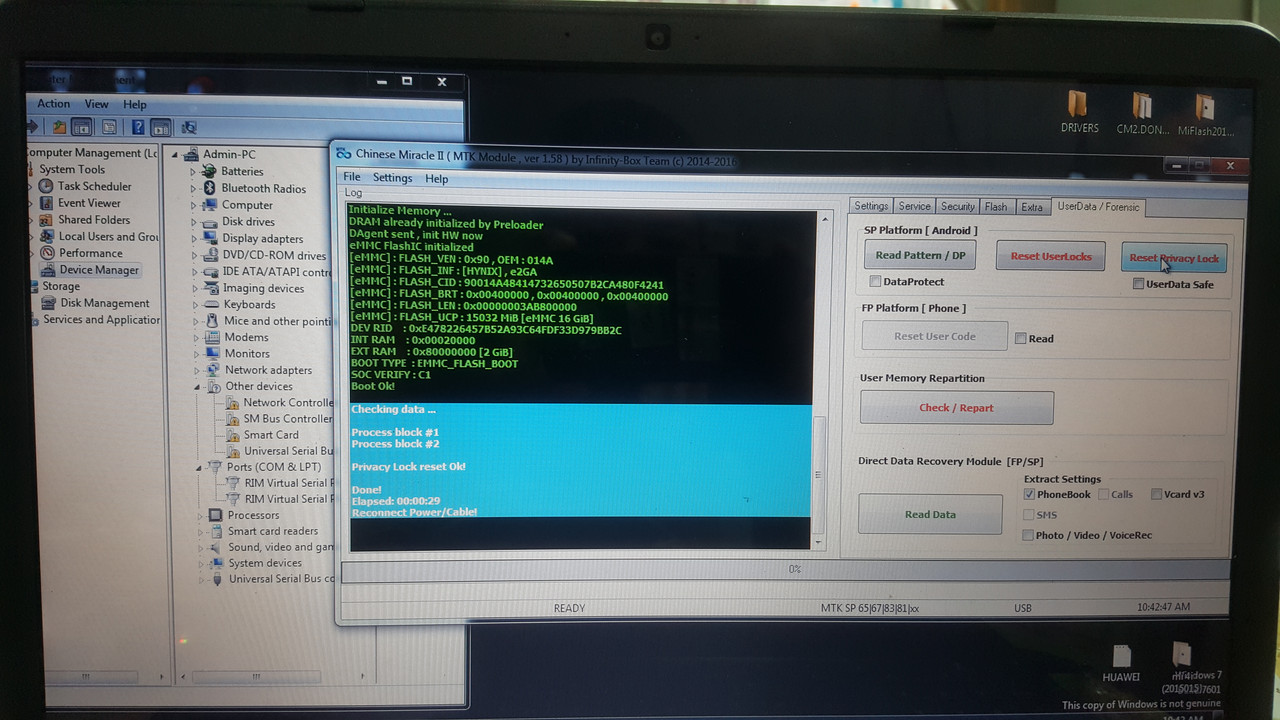
Task: Open the File menu in Chinese Miracle II
Action: (352, 177)
